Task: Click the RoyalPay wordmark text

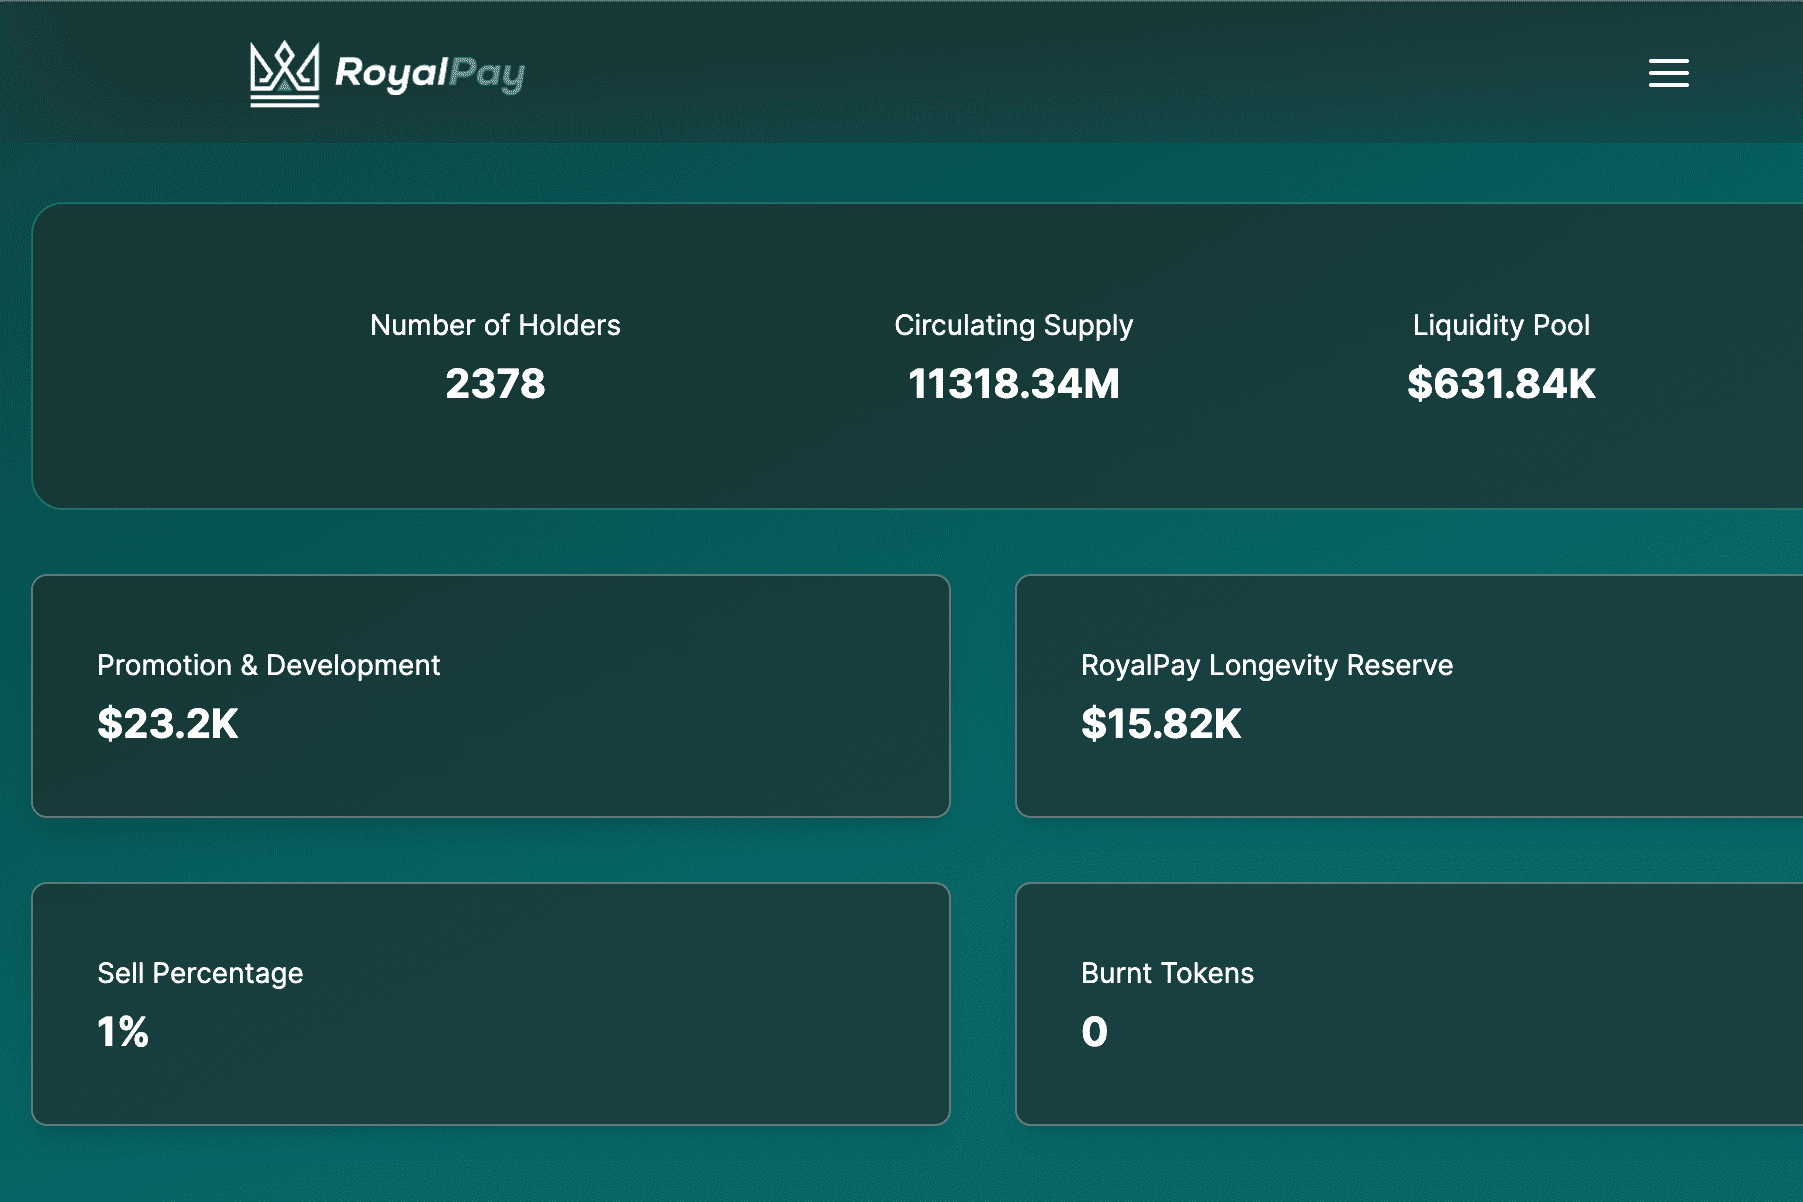Action: click(429, 73)
